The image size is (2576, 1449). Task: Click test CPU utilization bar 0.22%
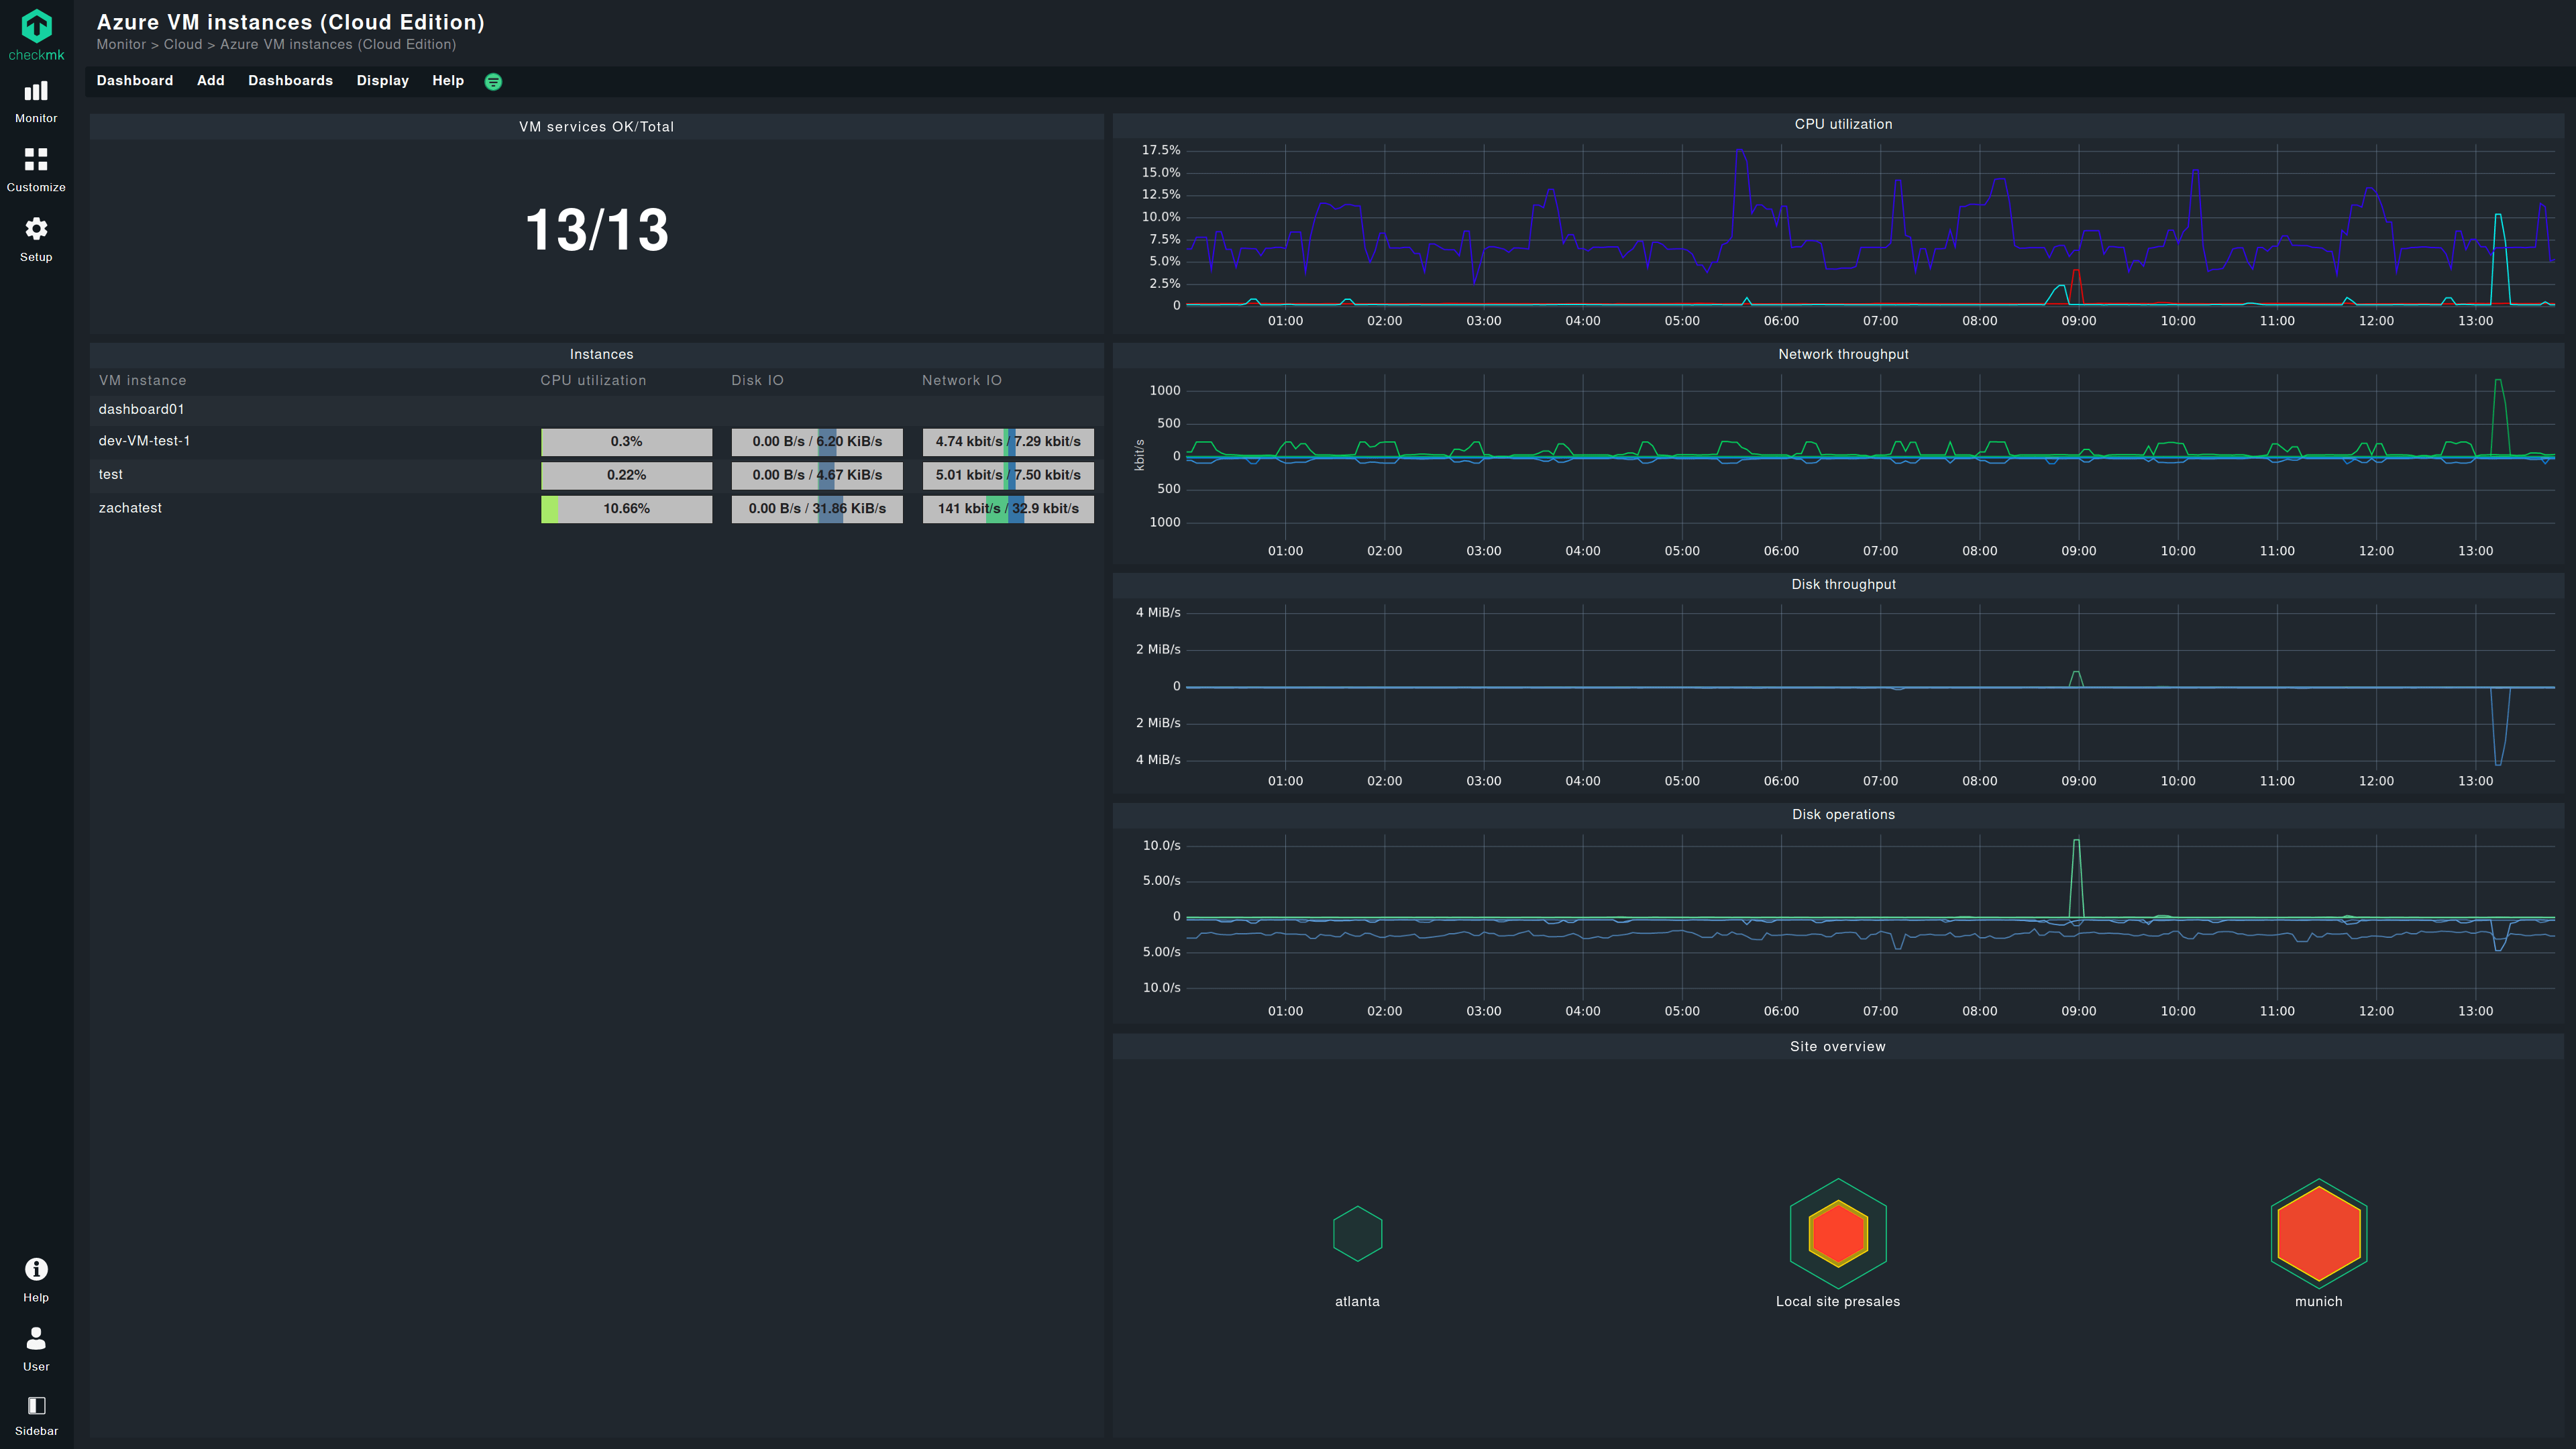(627, 475)
